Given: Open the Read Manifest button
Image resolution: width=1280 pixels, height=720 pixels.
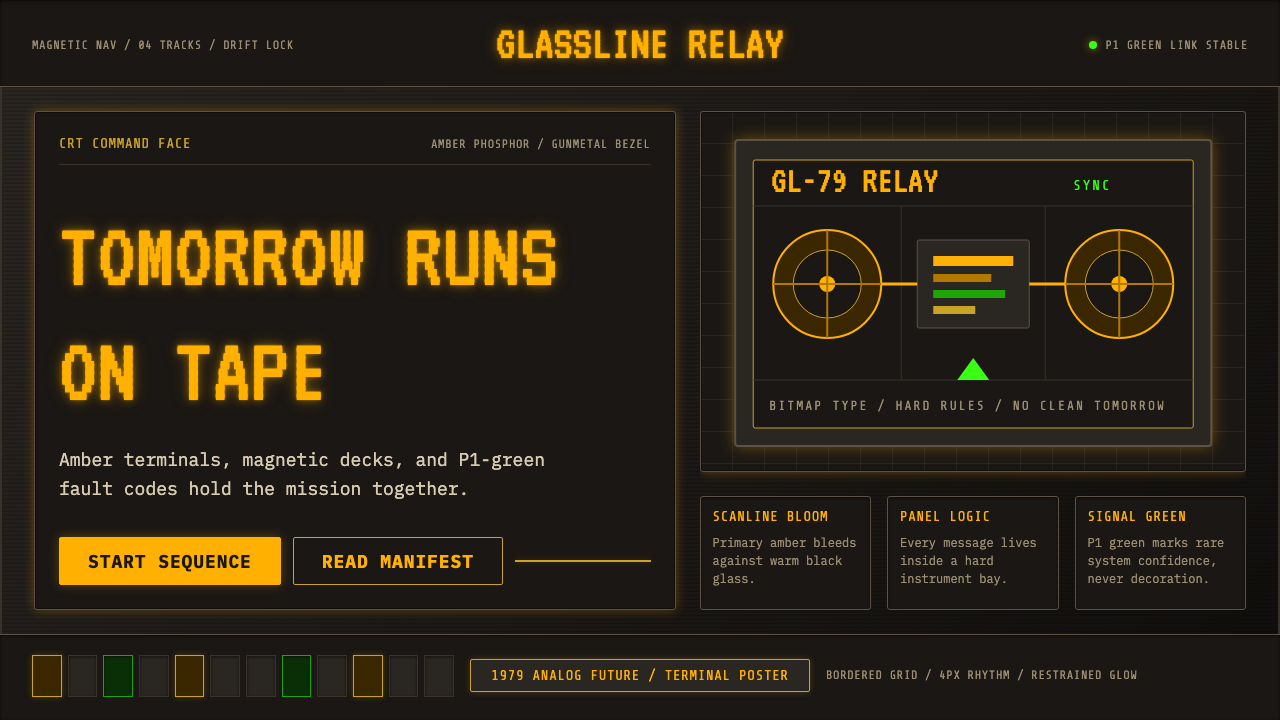Looking at the screenshot, I should (398, 561).
